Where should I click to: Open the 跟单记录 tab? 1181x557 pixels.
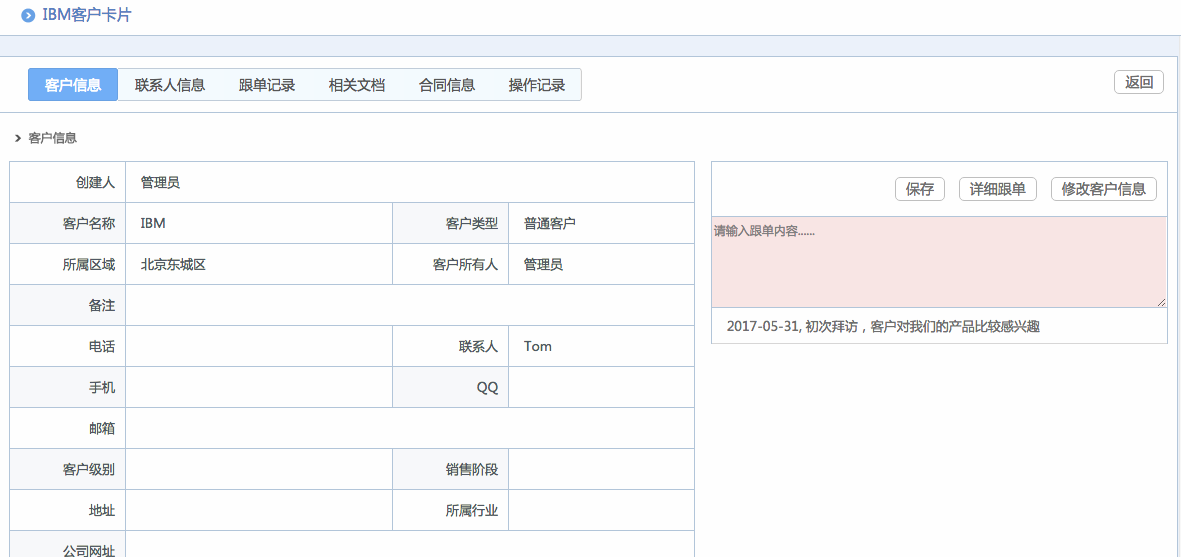coord(267,85)
